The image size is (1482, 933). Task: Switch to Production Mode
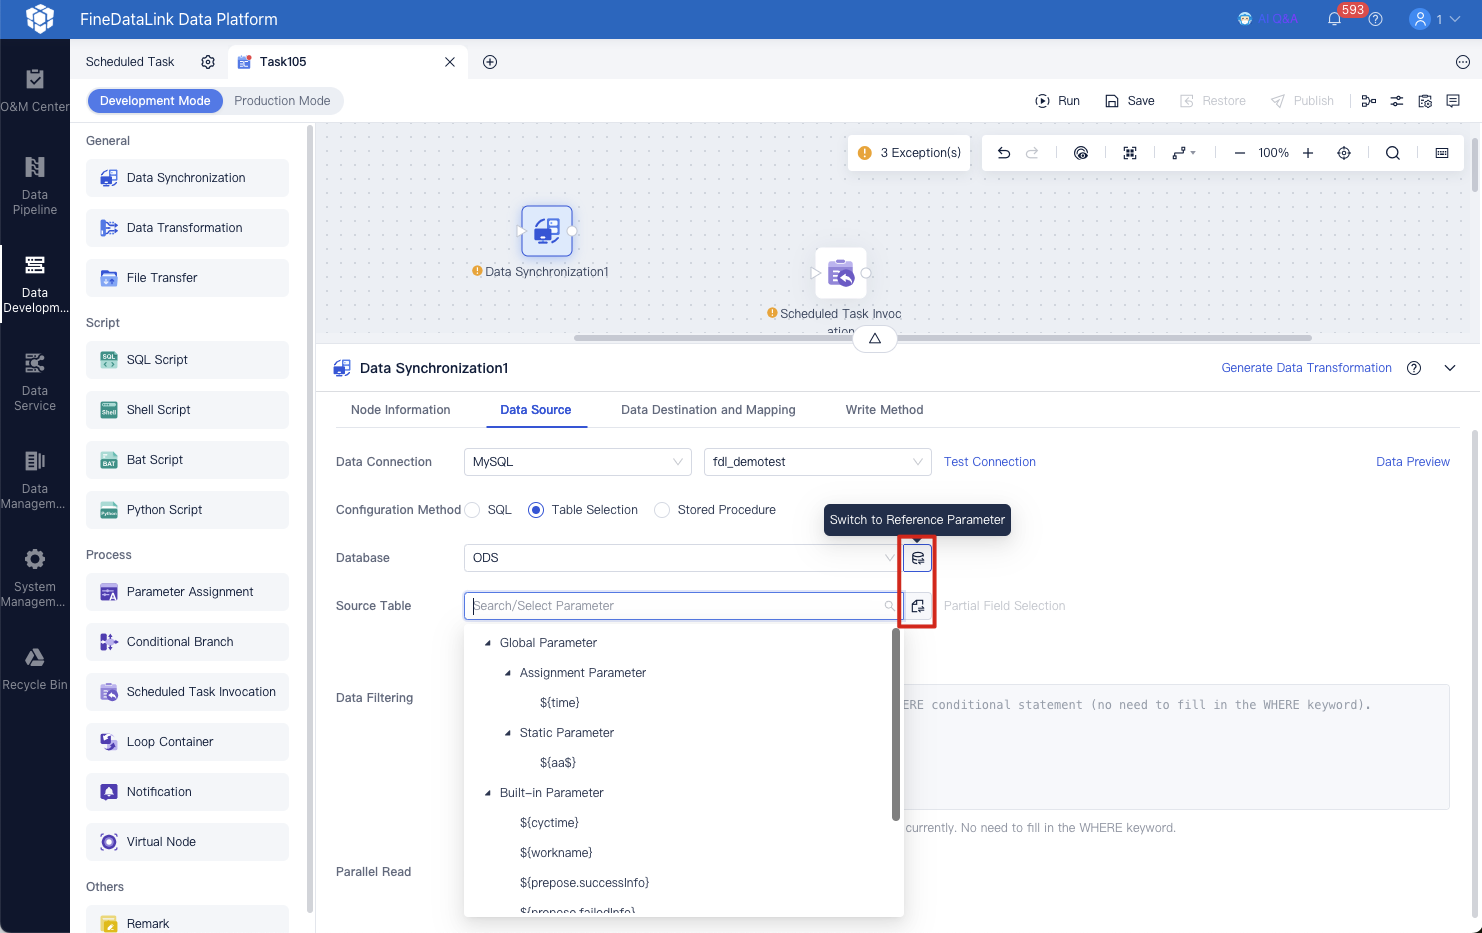pos(282,101)
